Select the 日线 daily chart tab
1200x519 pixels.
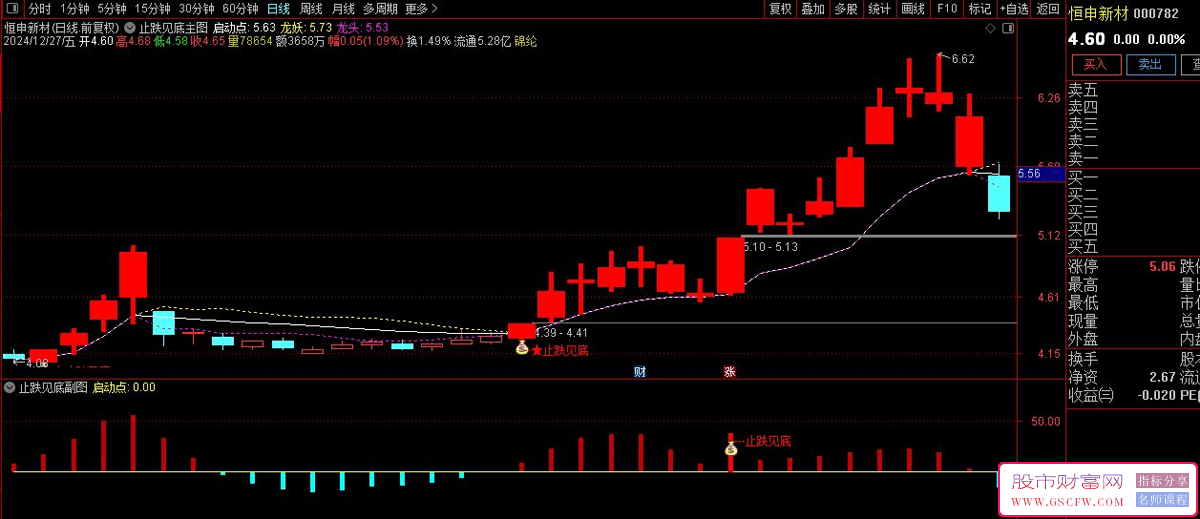tap(278, 9)
